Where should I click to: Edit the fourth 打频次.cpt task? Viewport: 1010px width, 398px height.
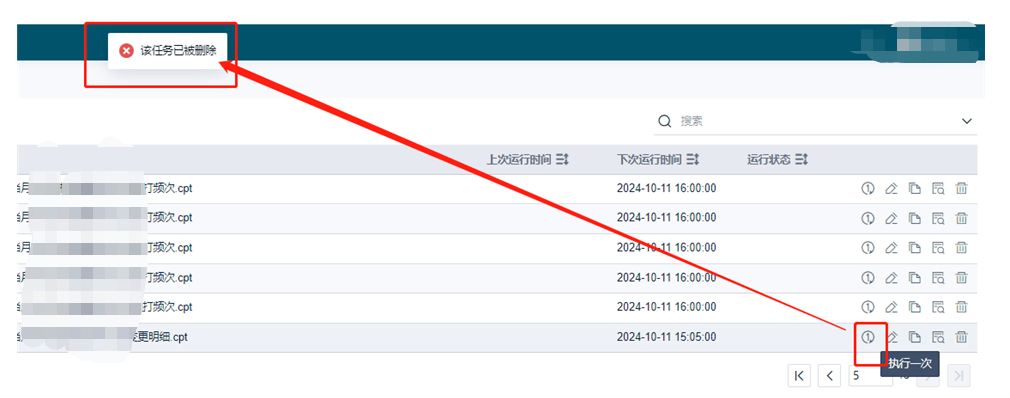pos(891,278)
